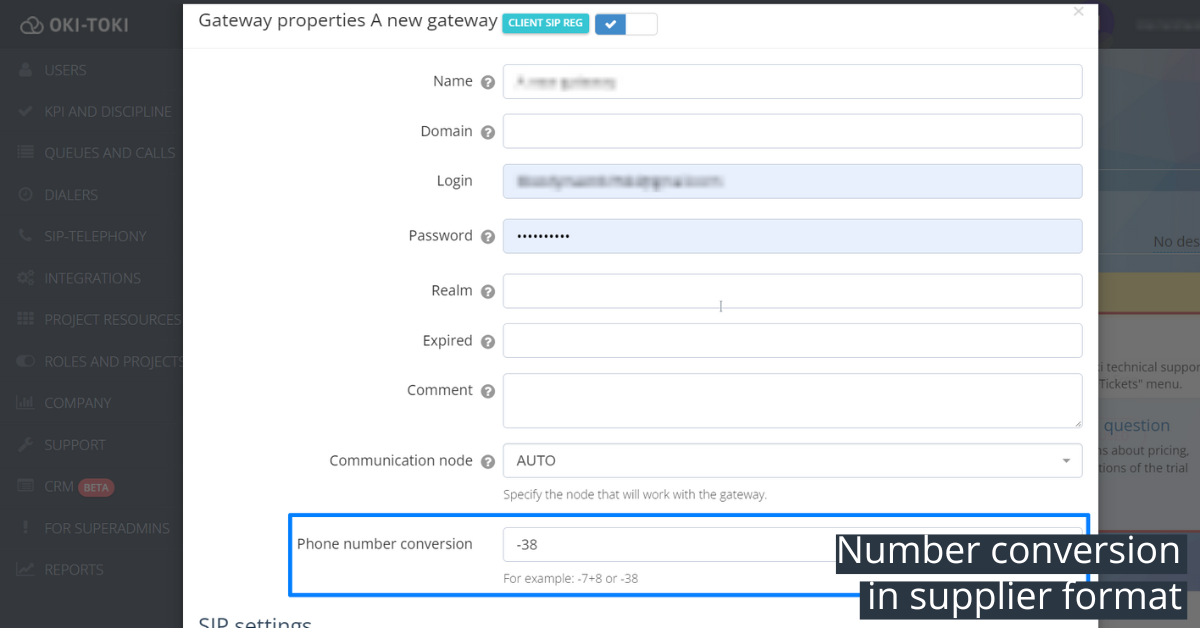Open the Communication node dropdown

(x=792, y=461)
